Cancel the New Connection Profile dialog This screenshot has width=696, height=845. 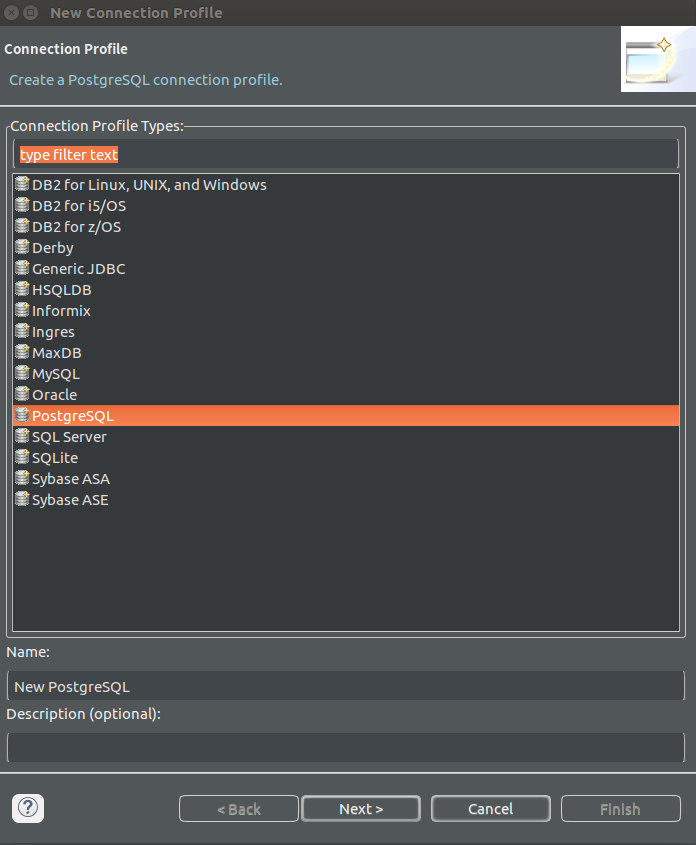coord(491,809)
